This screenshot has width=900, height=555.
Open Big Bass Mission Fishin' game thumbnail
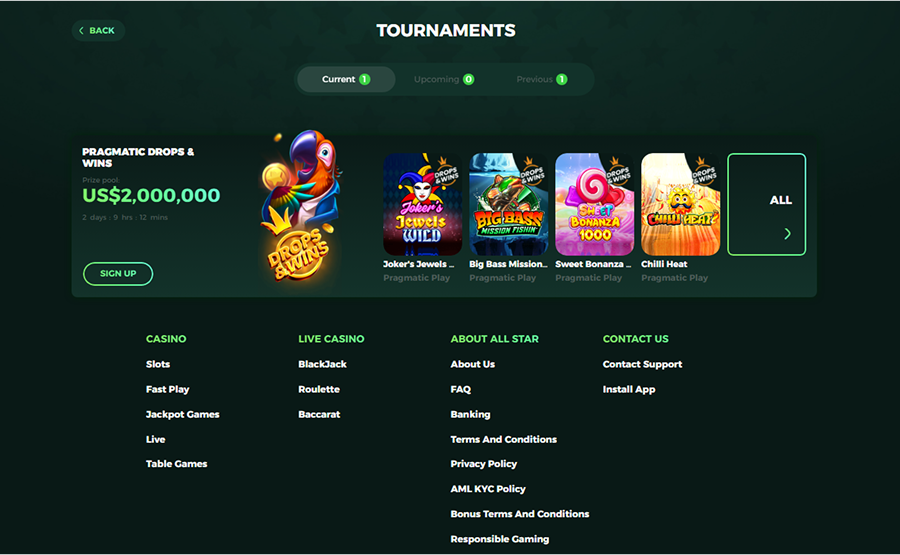pyautogui.click(x=509, y=204)
